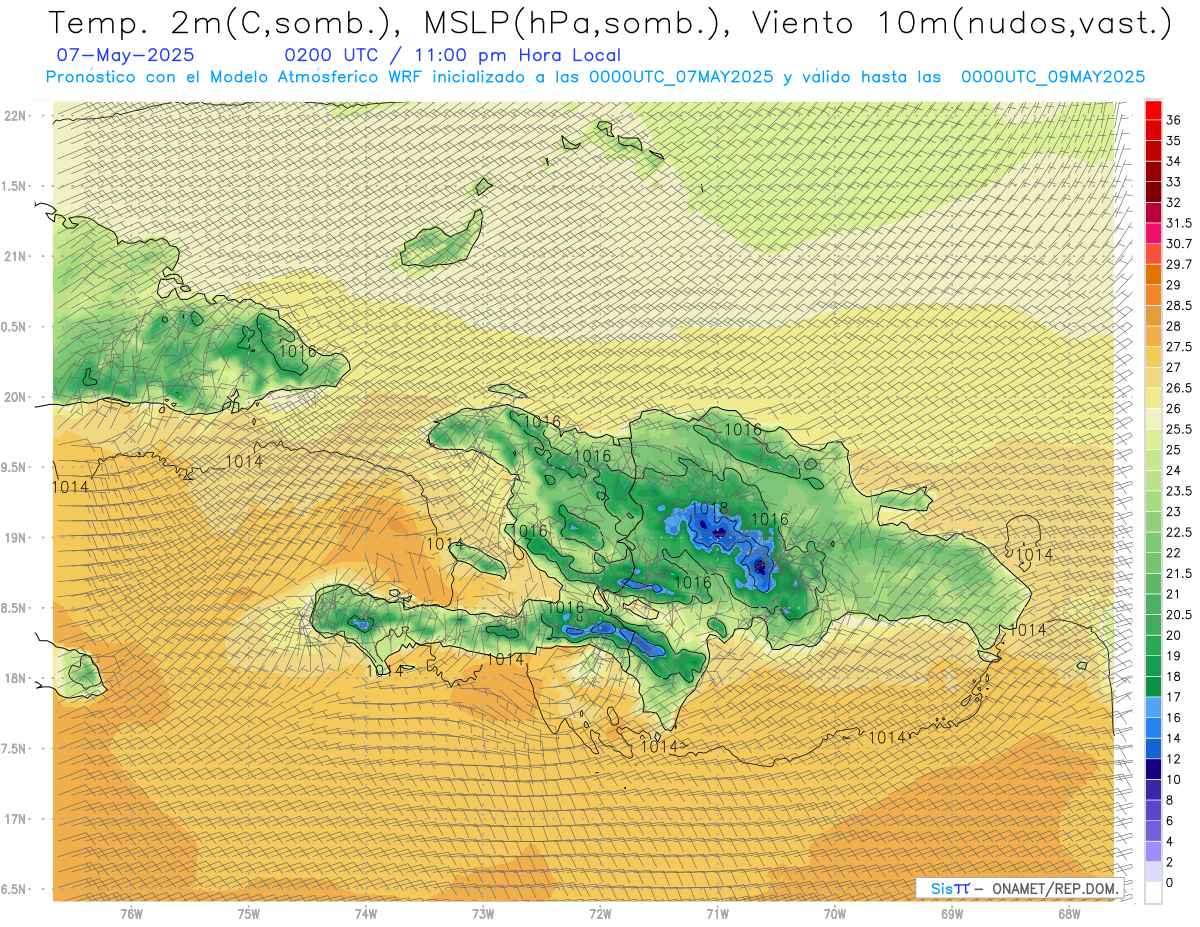The width and height of the screenshot is (1200, 927).
Task: Click the '22N' latitude axis label
Action: pyautogui.click(x=16, y=115)
